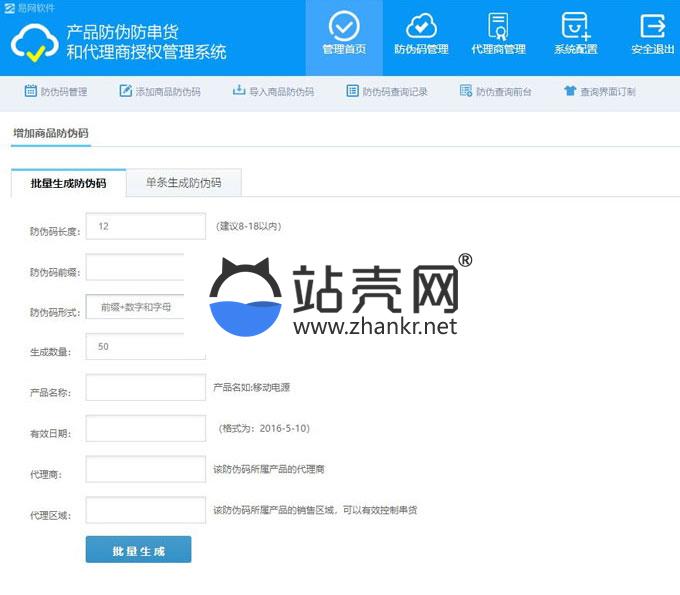680x595 pixels.
Task: Click the 防伪码长度 input field
Action: [145, 227]
